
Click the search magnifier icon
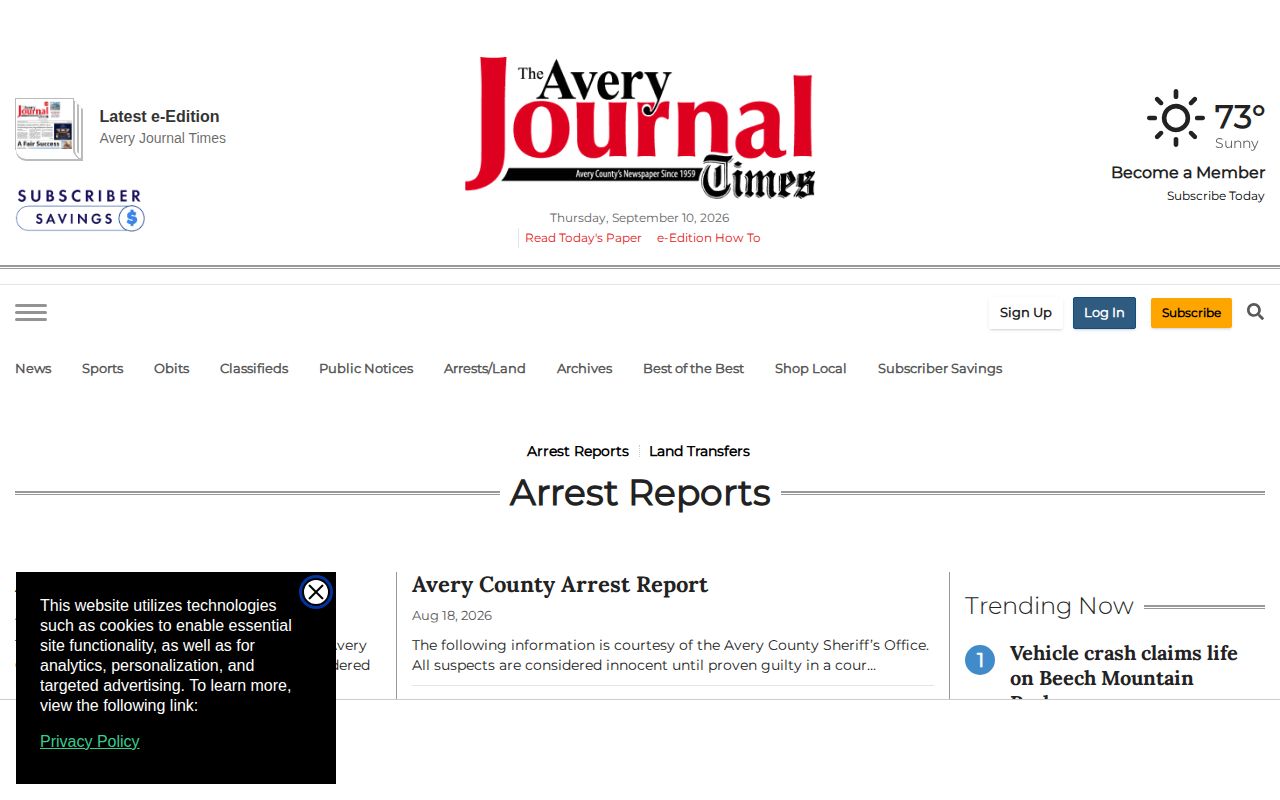1256,313
